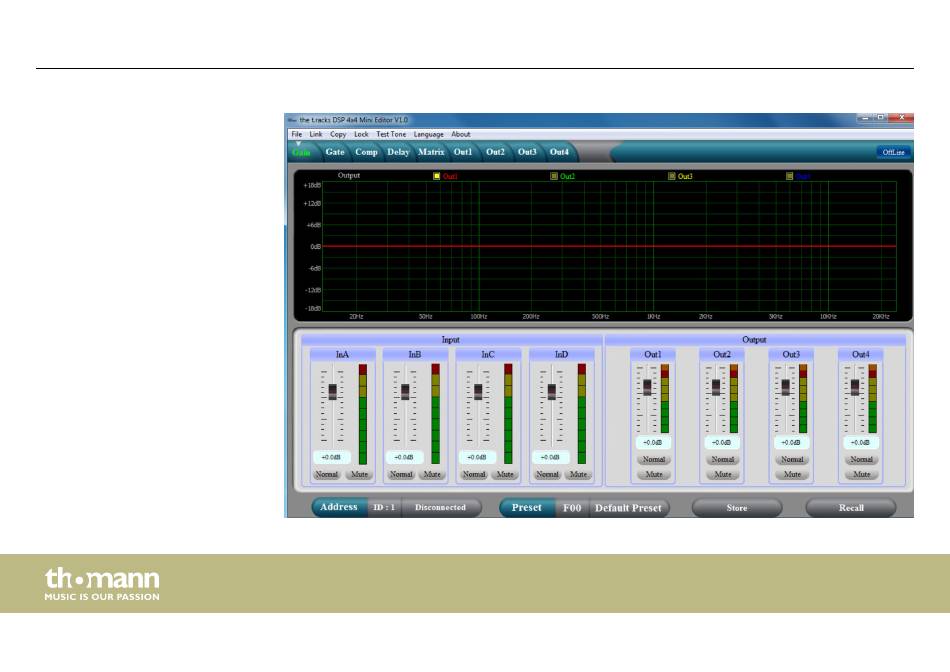Click the Out1 gain fader knob
The width and height of the screenshot is (950, 672).
coord(647,387)
